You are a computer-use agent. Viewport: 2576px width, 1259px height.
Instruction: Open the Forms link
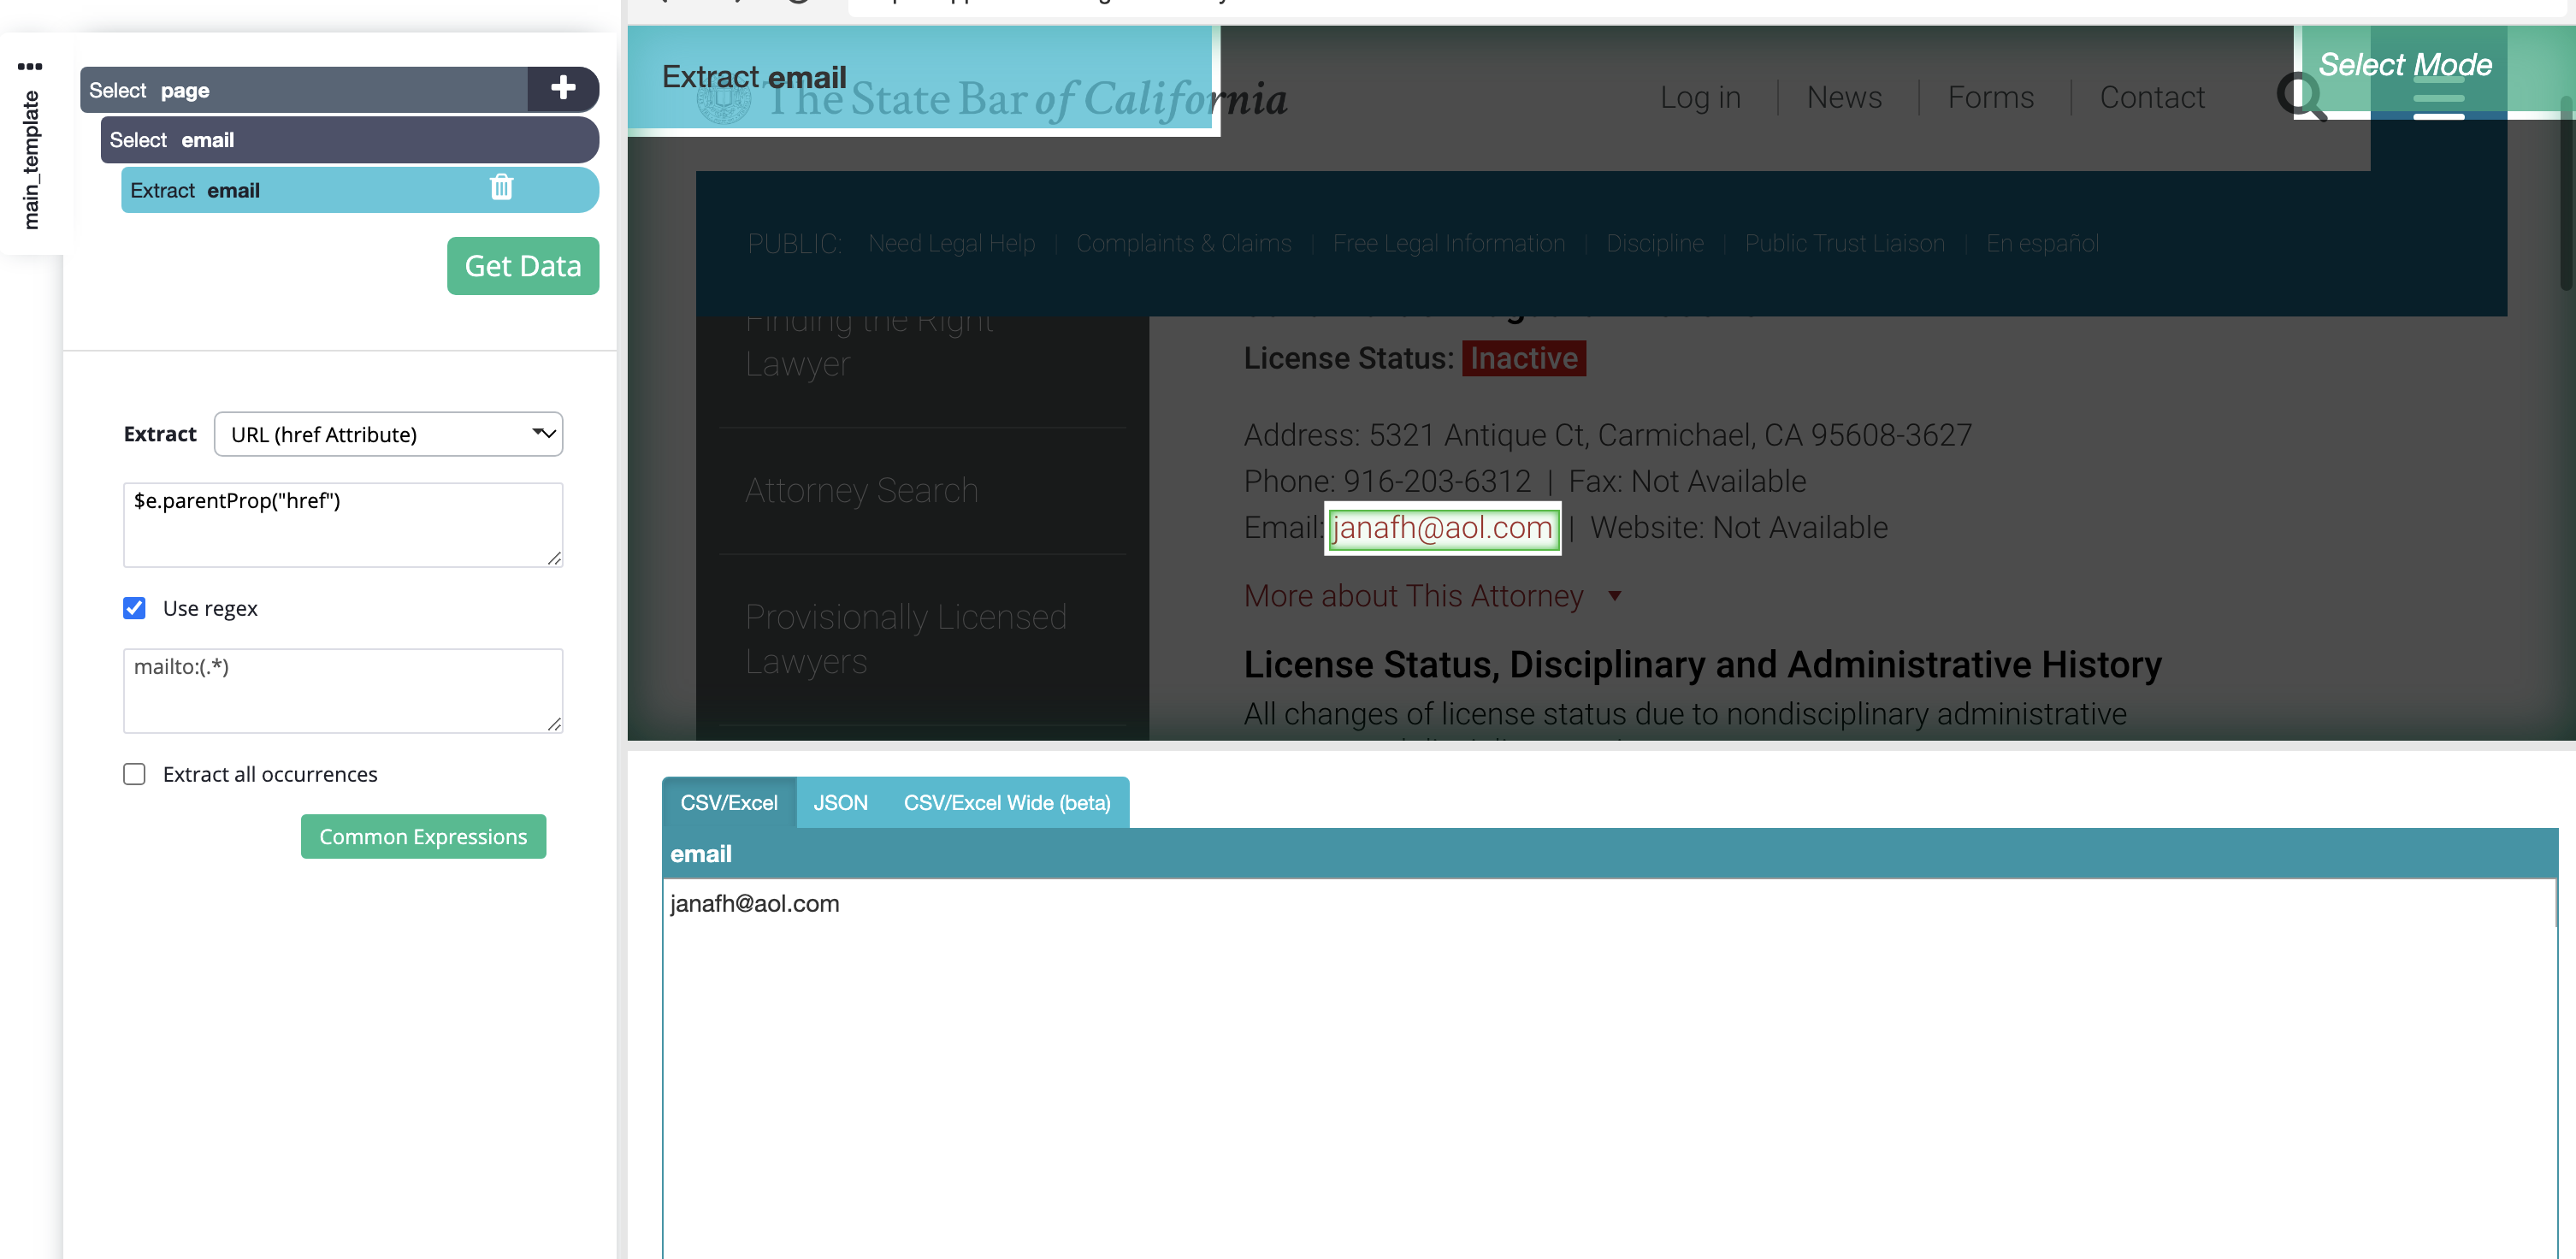coord(1990,97)
